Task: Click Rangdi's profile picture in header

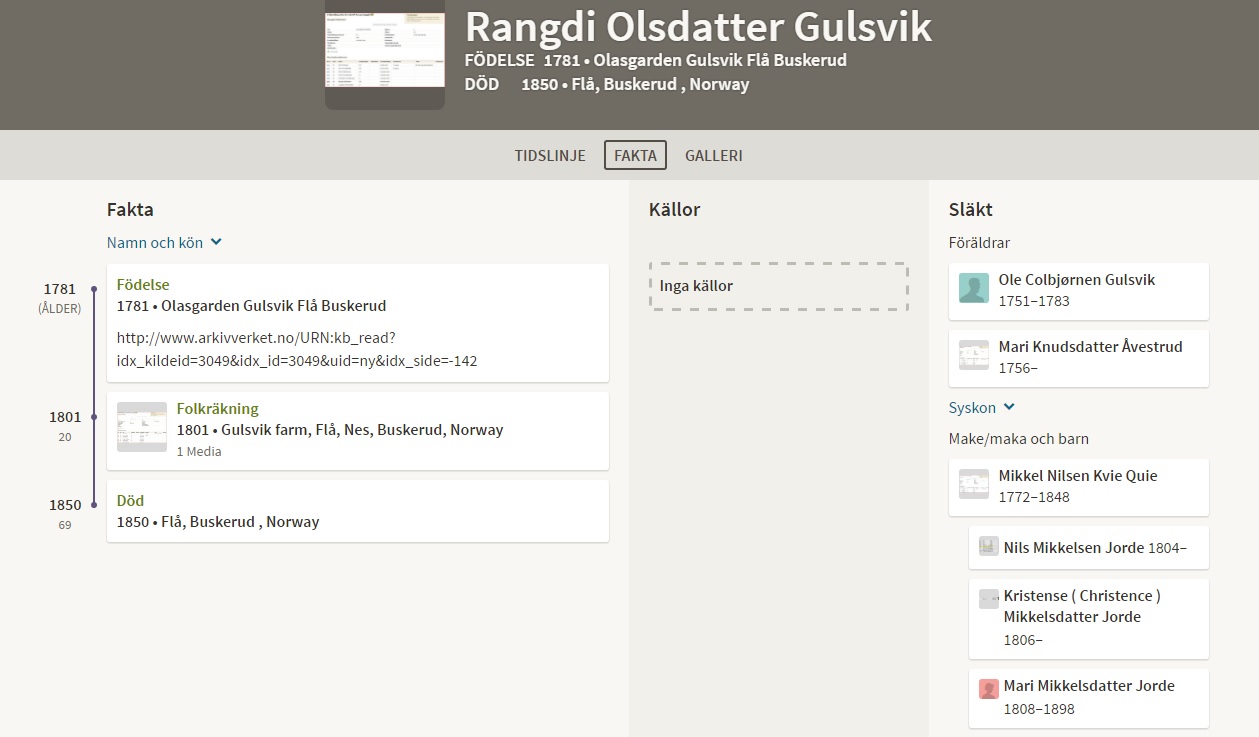Action: point(385,55)
